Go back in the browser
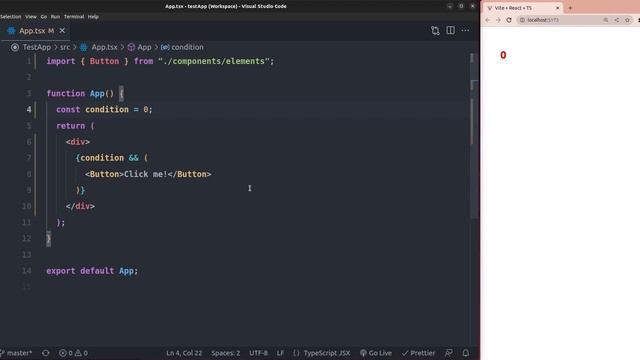Viewport: 640px width, 360px height. [488, 20]
